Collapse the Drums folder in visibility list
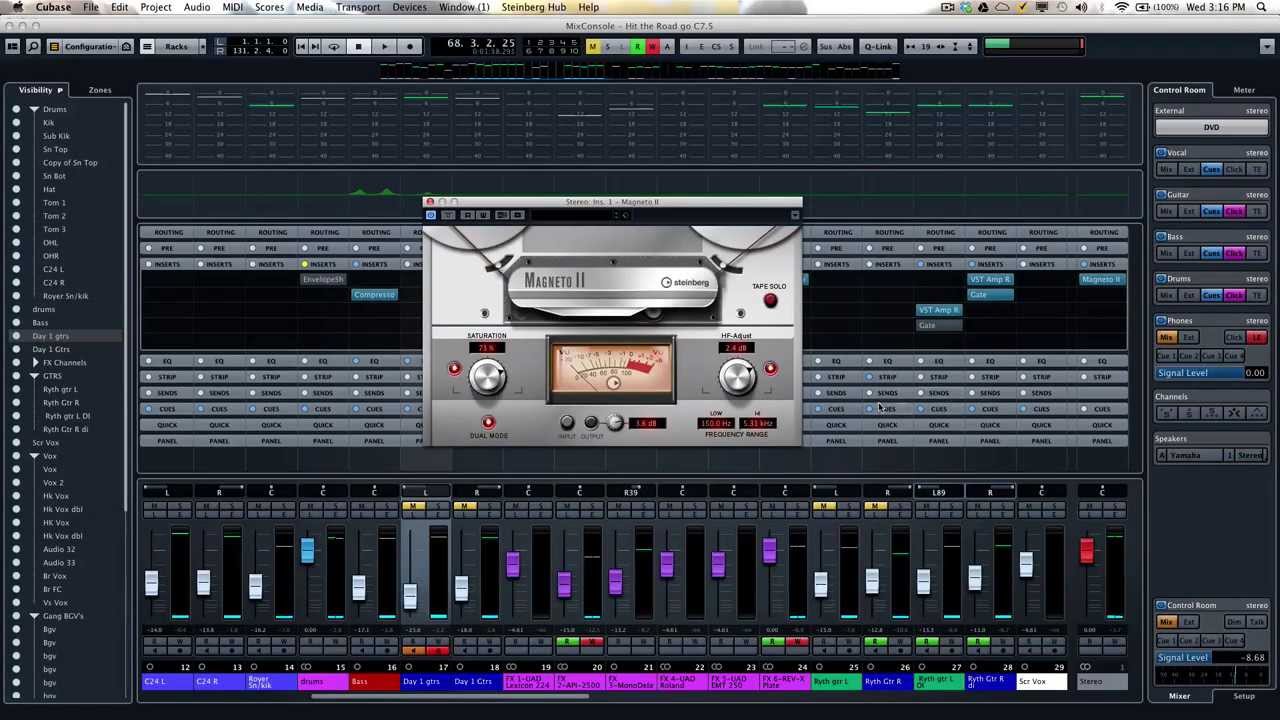The image size is (1280, 720). pyautogui.click(x=34, y=109)
